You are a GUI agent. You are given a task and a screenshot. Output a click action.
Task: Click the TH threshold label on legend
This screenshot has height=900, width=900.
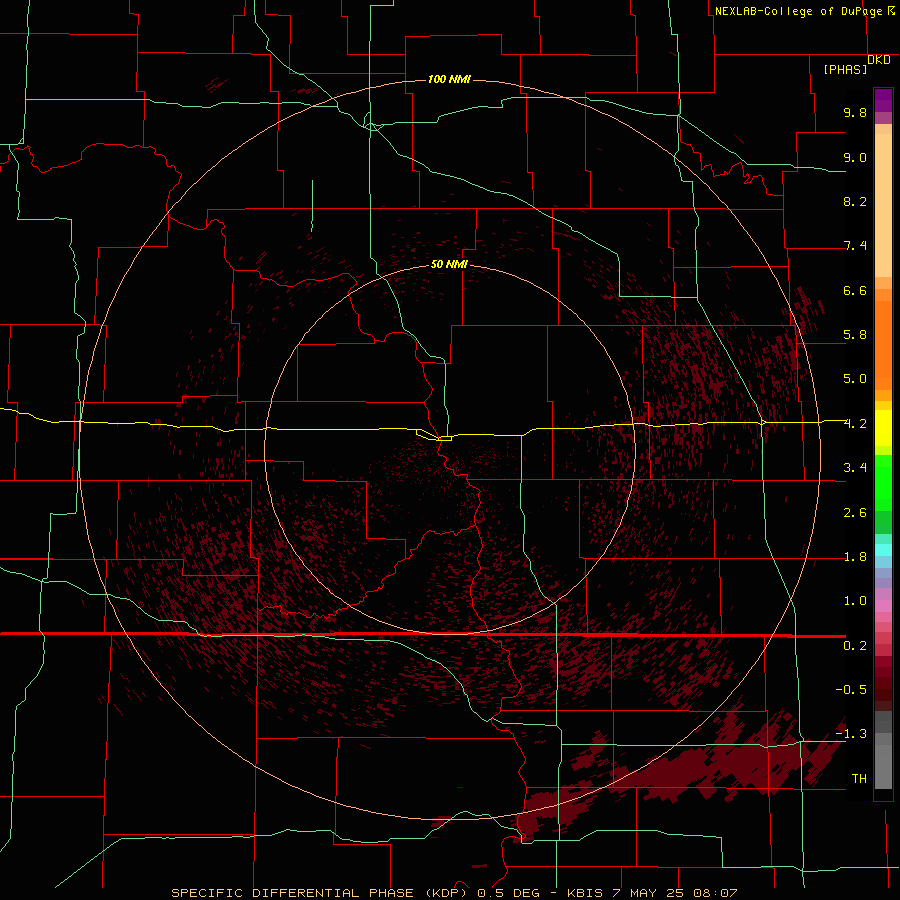(859, 779)
